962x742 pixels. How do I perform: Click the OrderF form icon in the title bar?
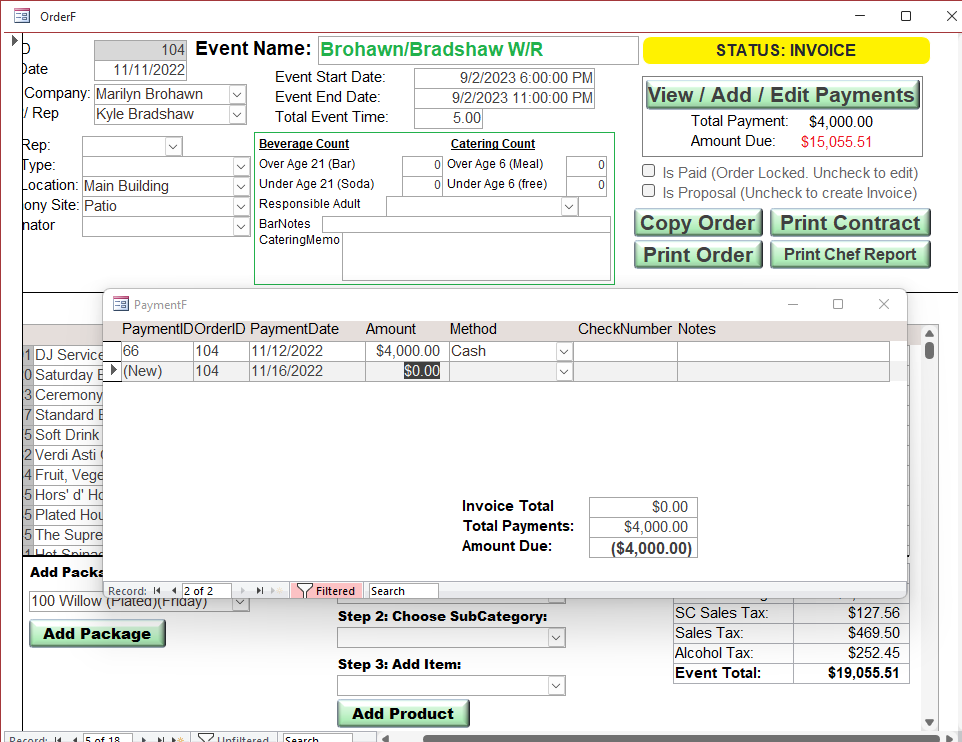[x=20, y=16]
